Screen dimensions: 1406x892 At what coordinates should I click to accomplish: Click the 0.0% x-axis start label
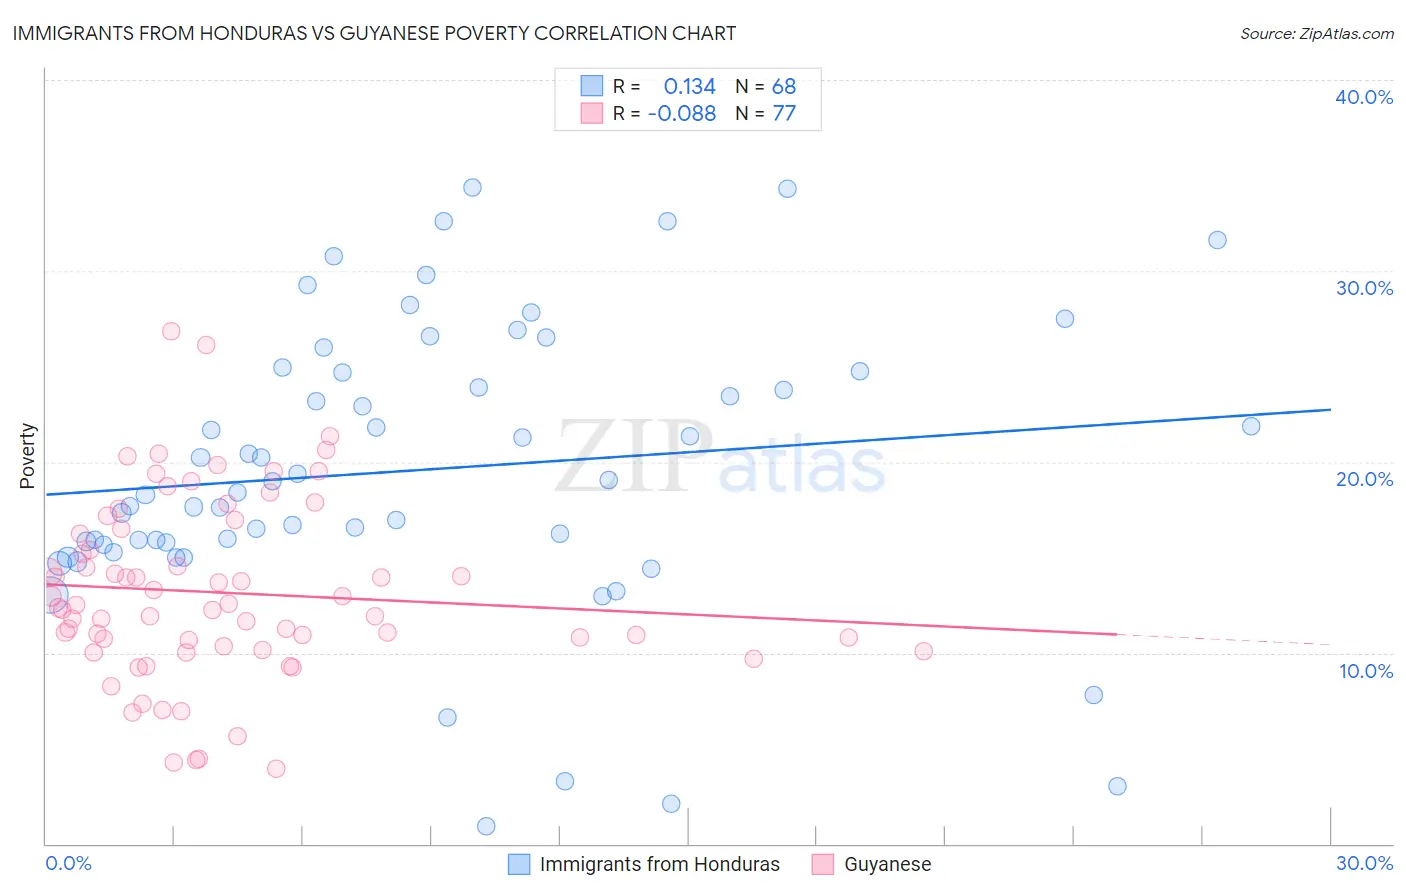click(68, 863)
